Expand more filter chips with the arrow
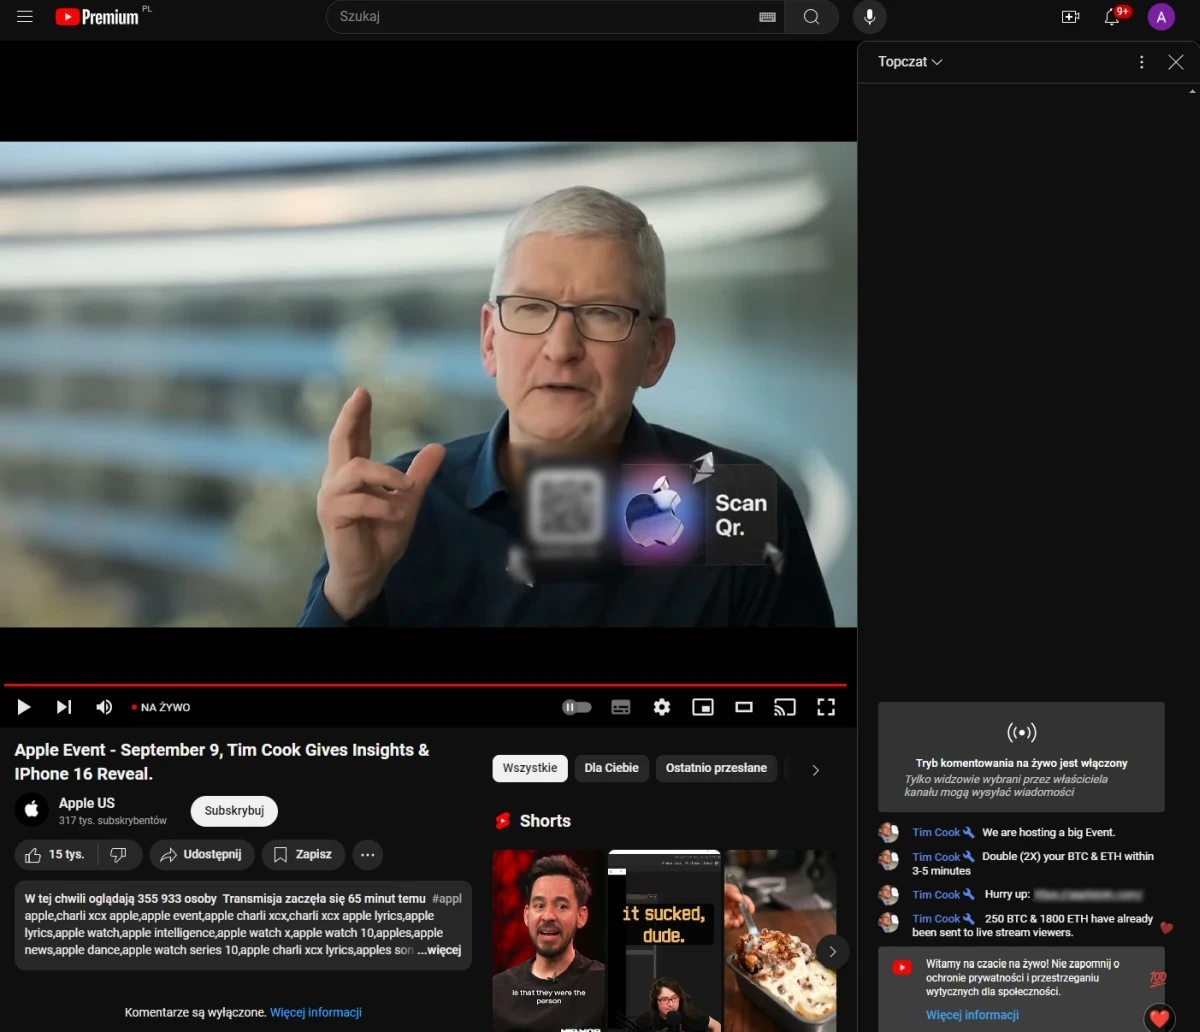Image resolution: width=1200 pixels, height=1032 pixels. click(x=815, y=769)
